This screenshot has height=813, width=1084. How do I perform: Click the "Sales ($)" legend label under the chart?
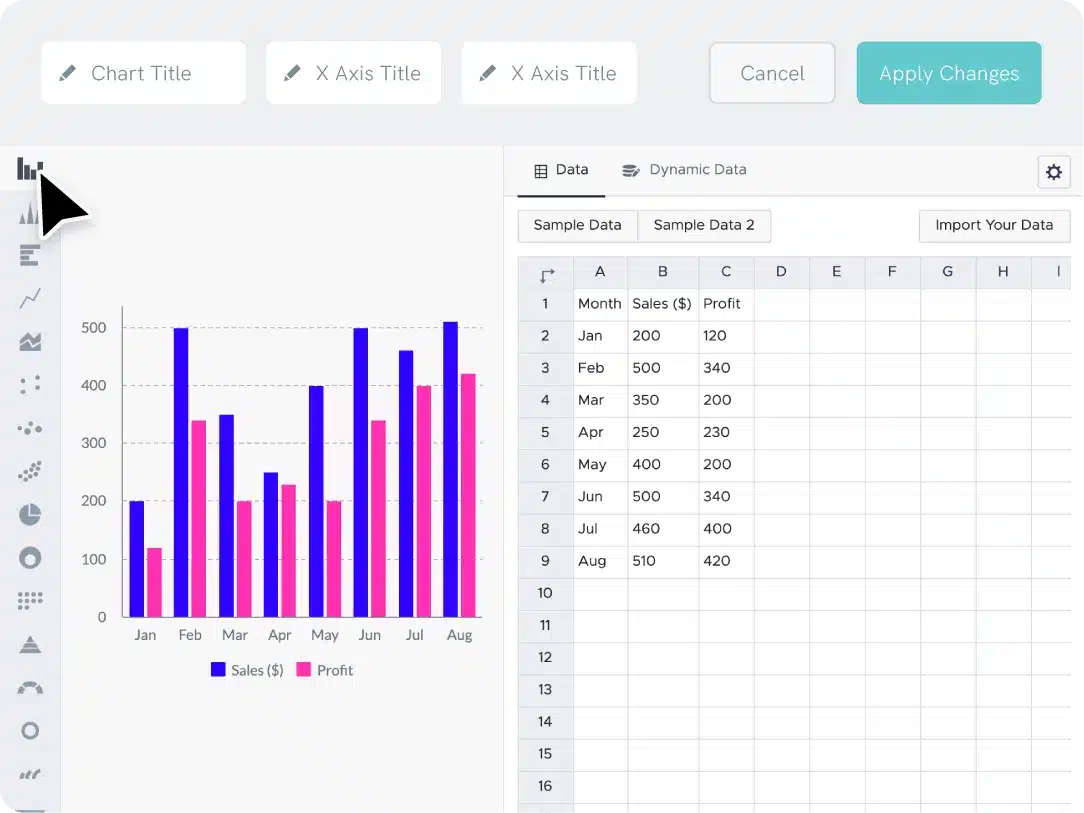[x=257, y=670]
